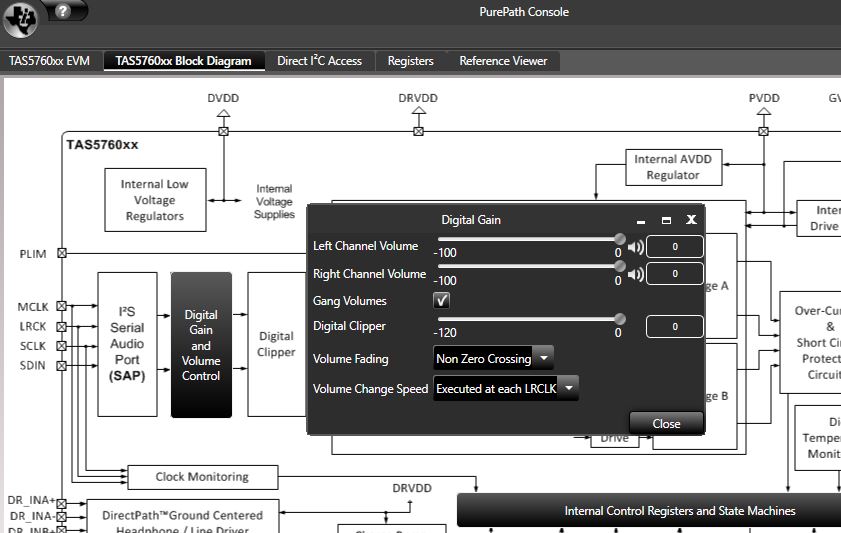This screenshot has height=533, width=841.
Task: Click the Digital Clipper value field
Action: (675, 326)
